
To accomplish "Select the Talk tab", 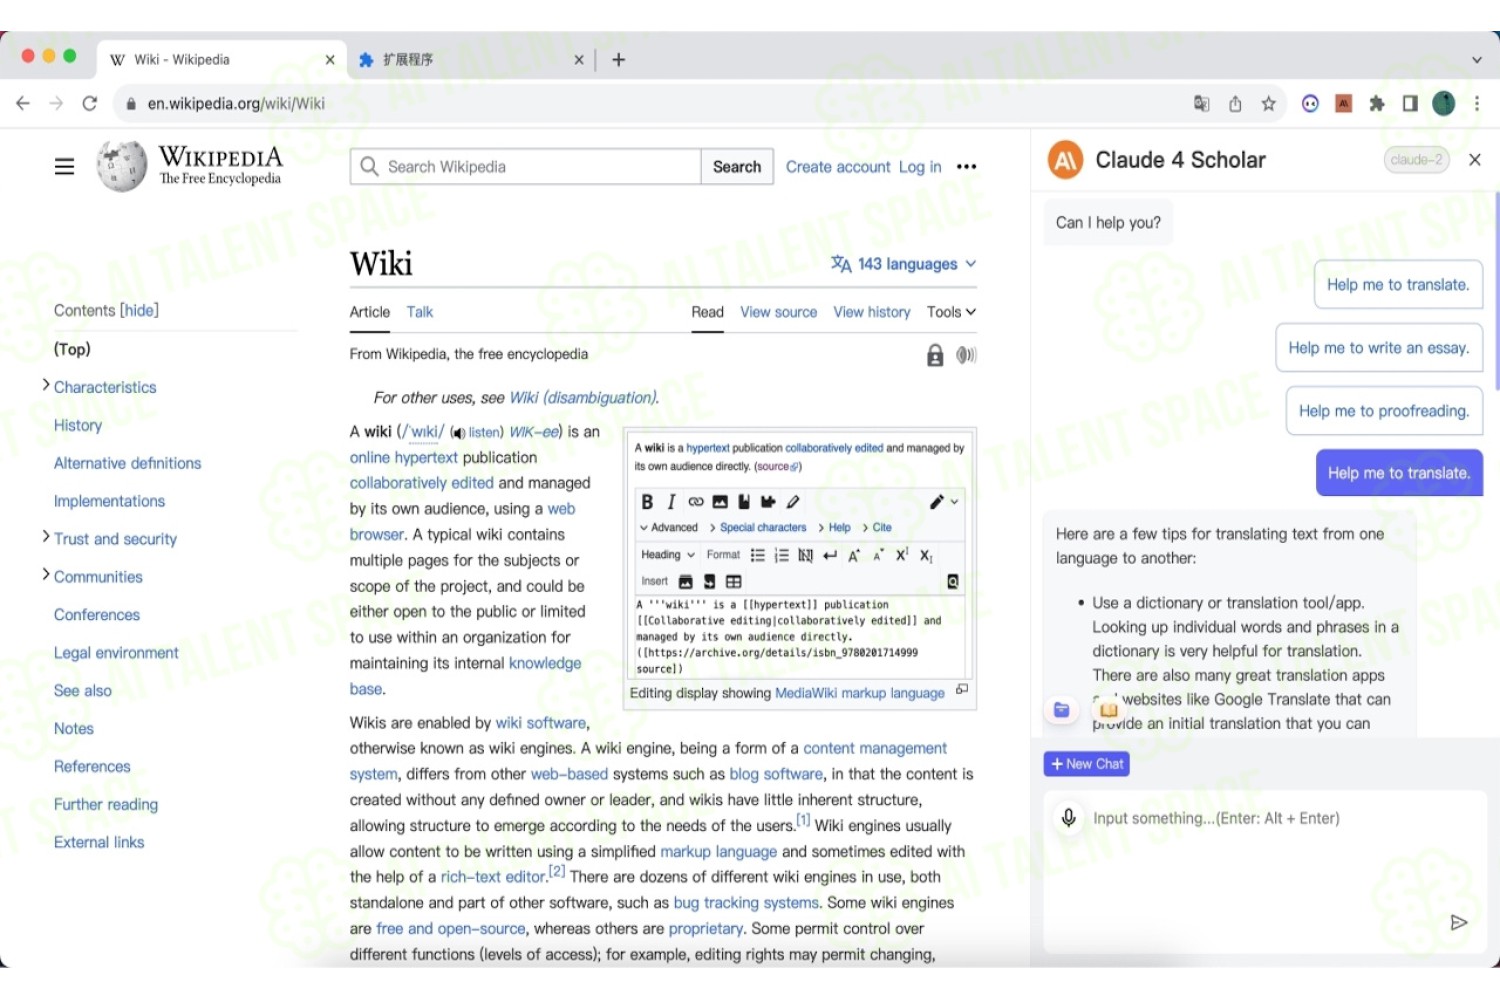I will point(420,312).
